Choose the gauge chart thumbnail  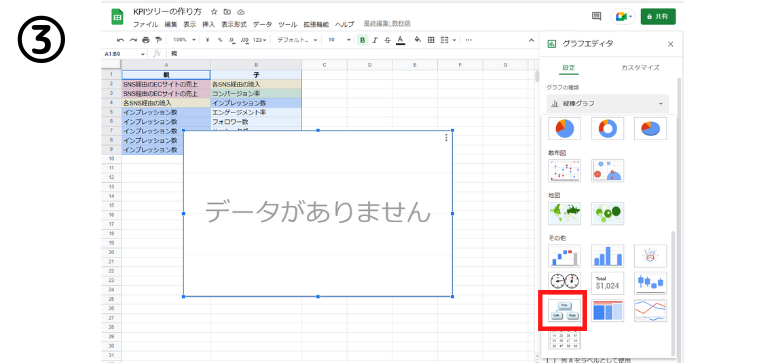click(x=564, y=283)
